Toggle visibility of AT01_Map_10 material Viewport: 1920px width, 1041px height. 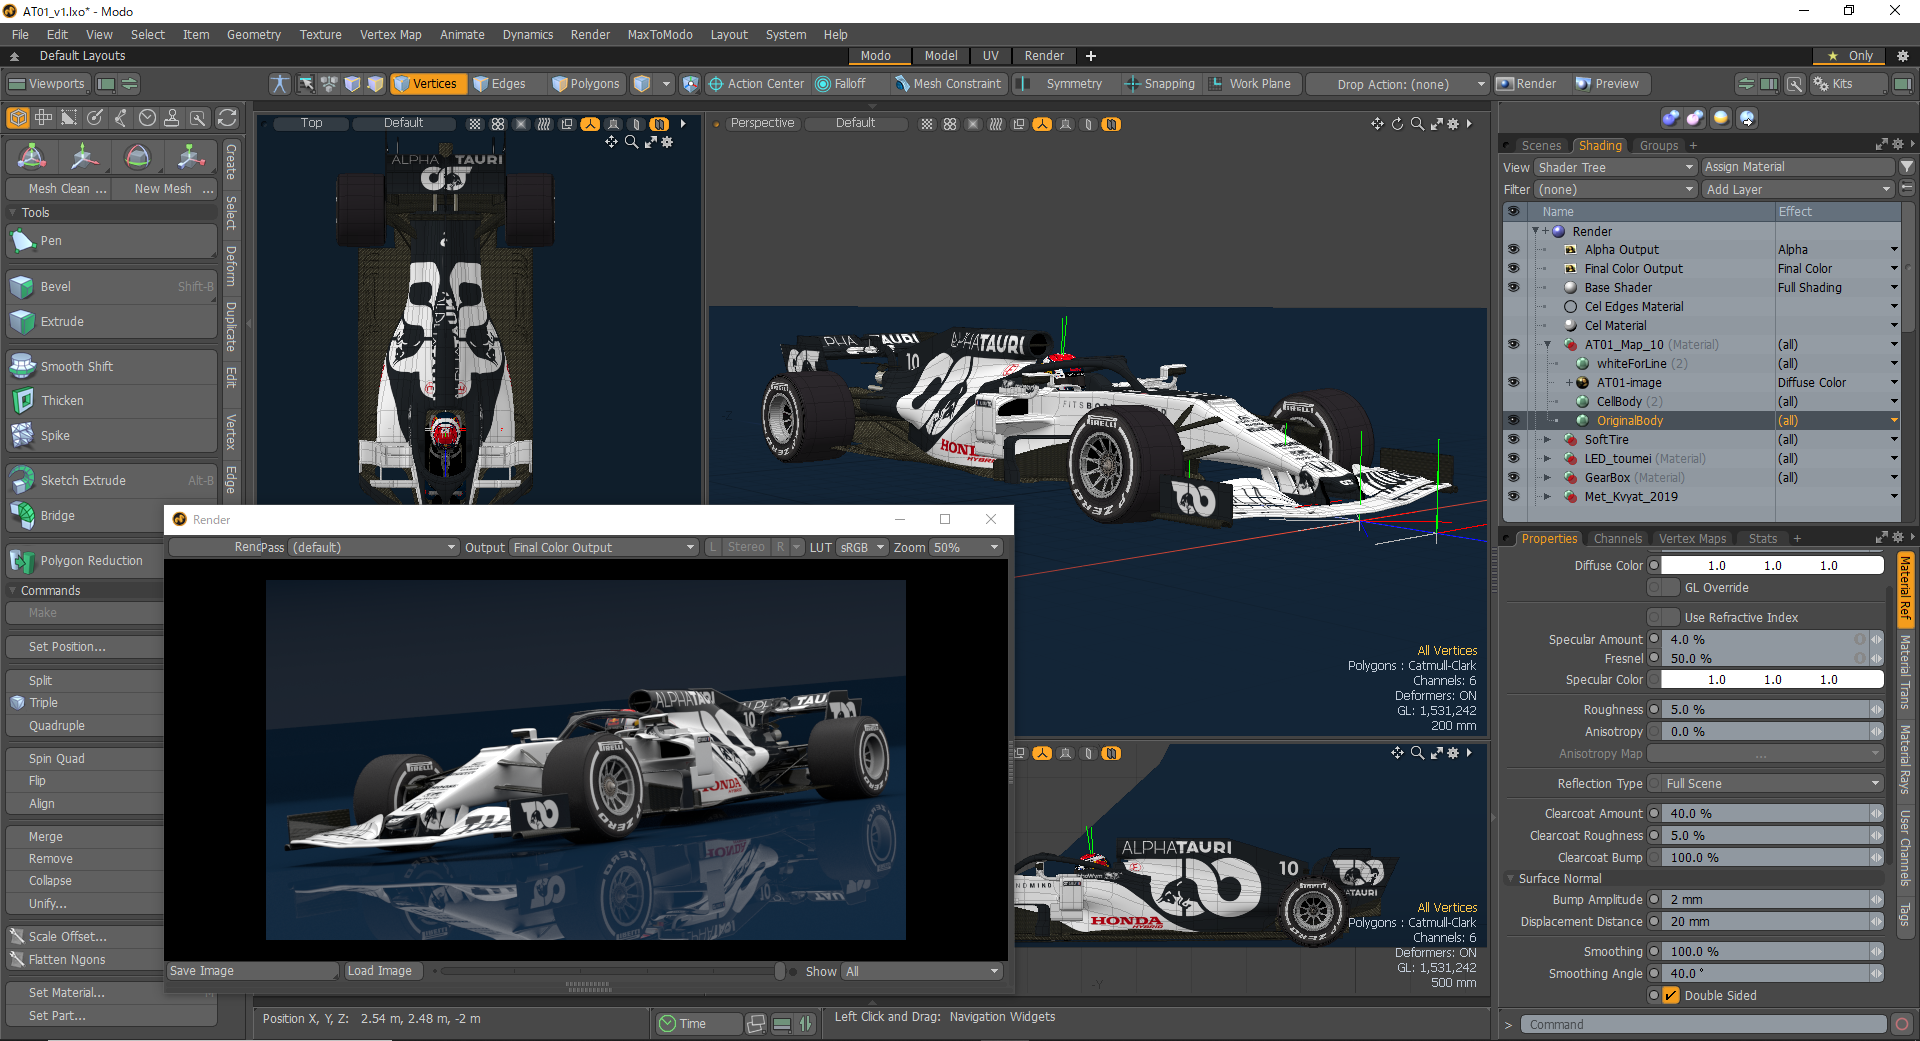click(x=1513, y=344)
